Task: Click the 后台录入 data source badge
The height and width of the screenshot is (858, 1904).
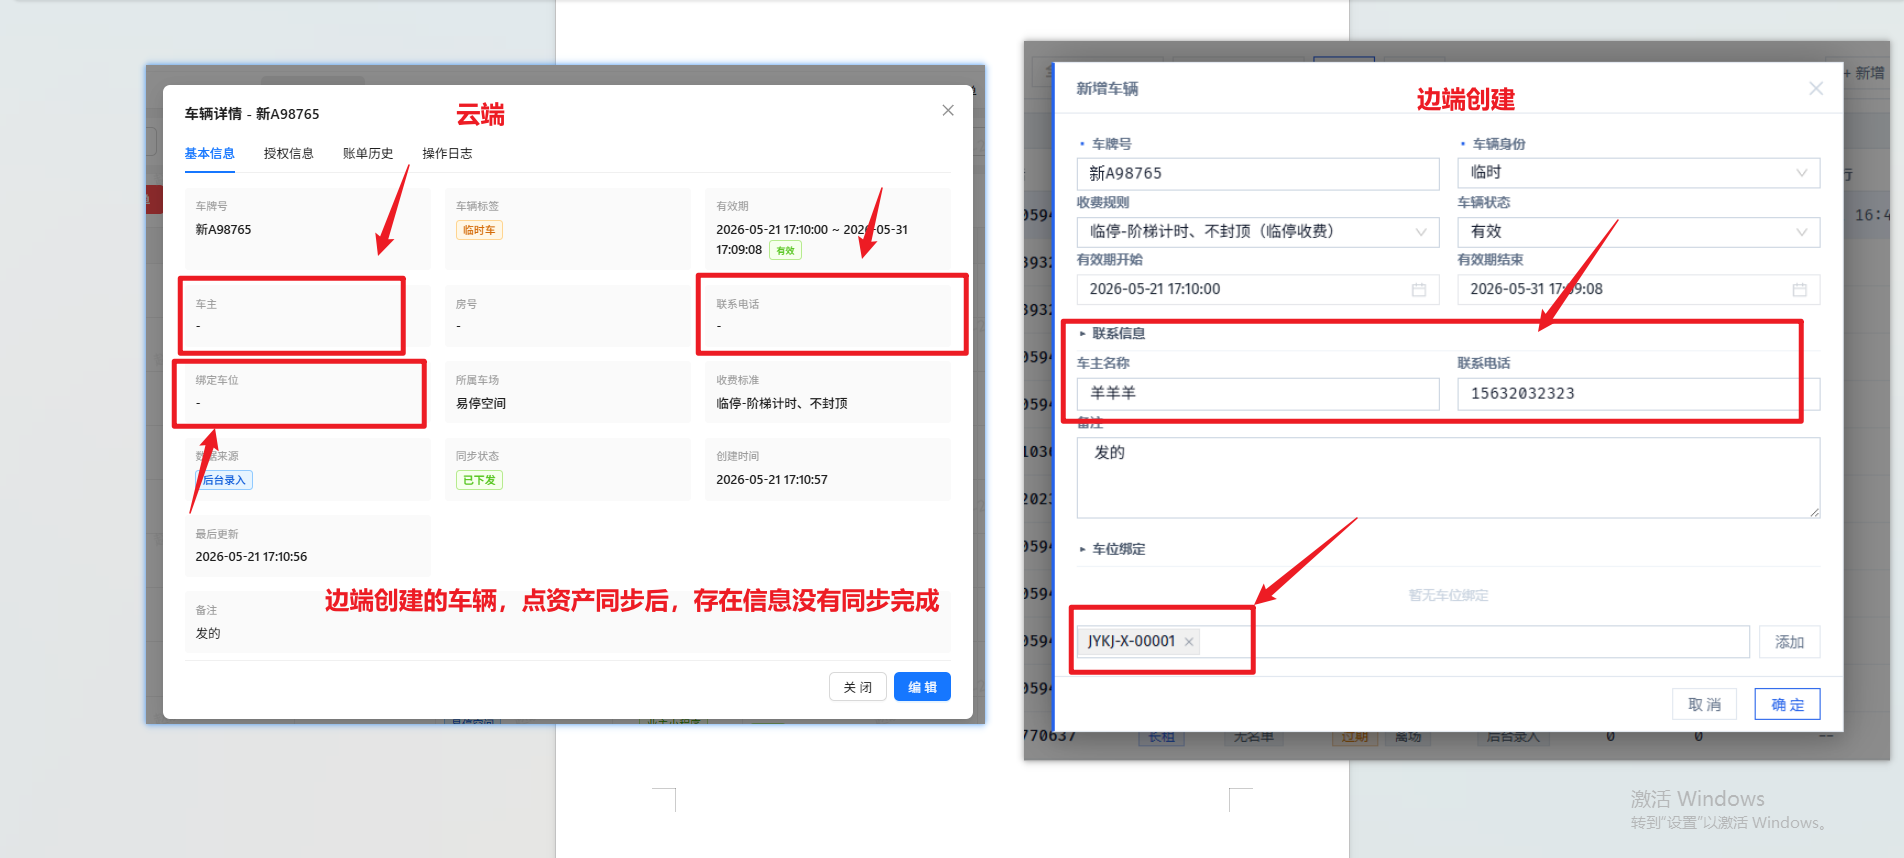Action: coord(224,480)
